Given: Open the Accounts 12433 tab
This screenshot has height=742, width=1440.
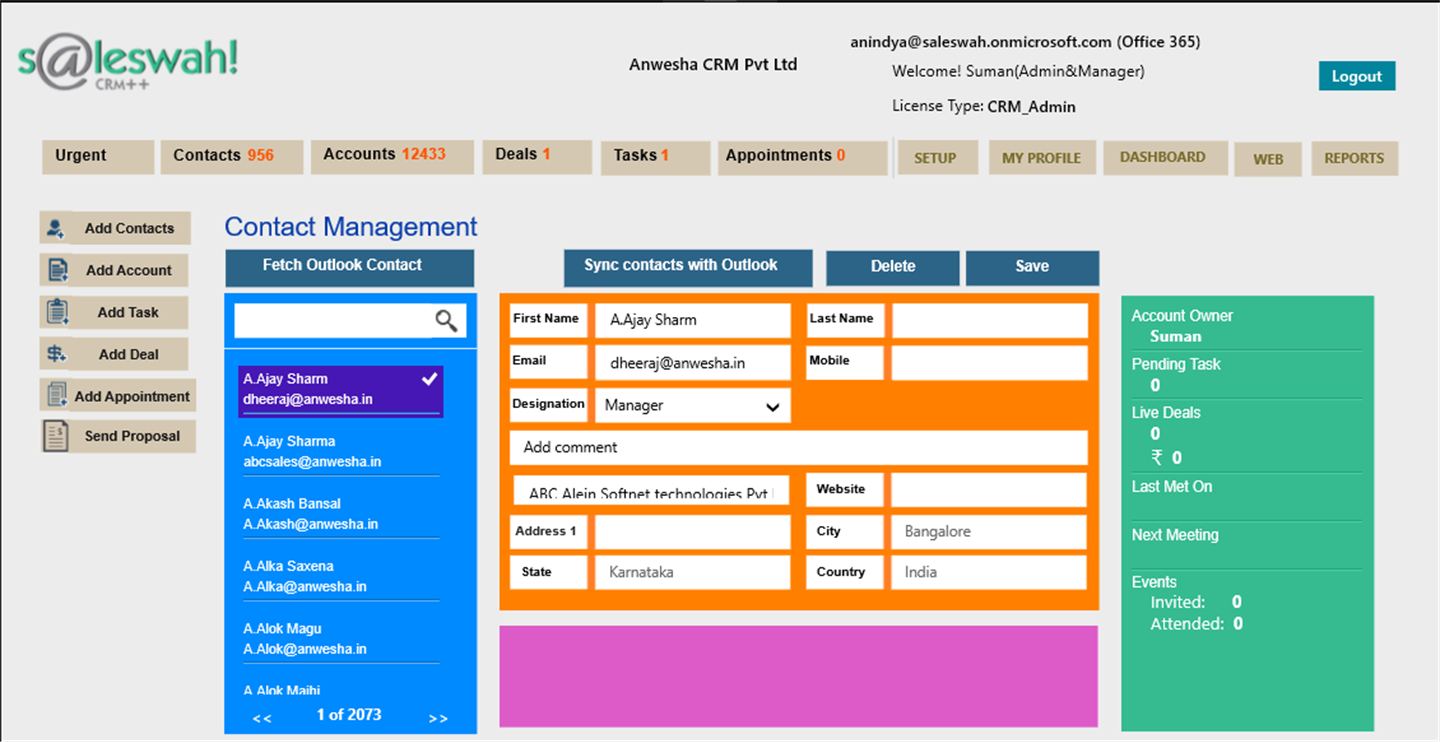Looking at the screenshot, I should point(392,156).
